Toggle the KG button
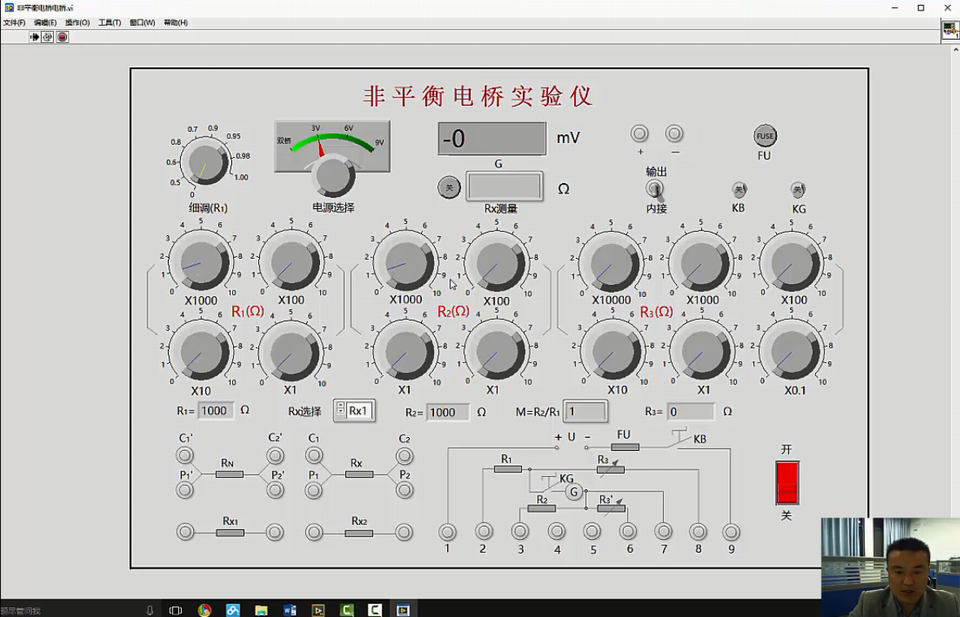960x617 pixels. coord(798,190)
